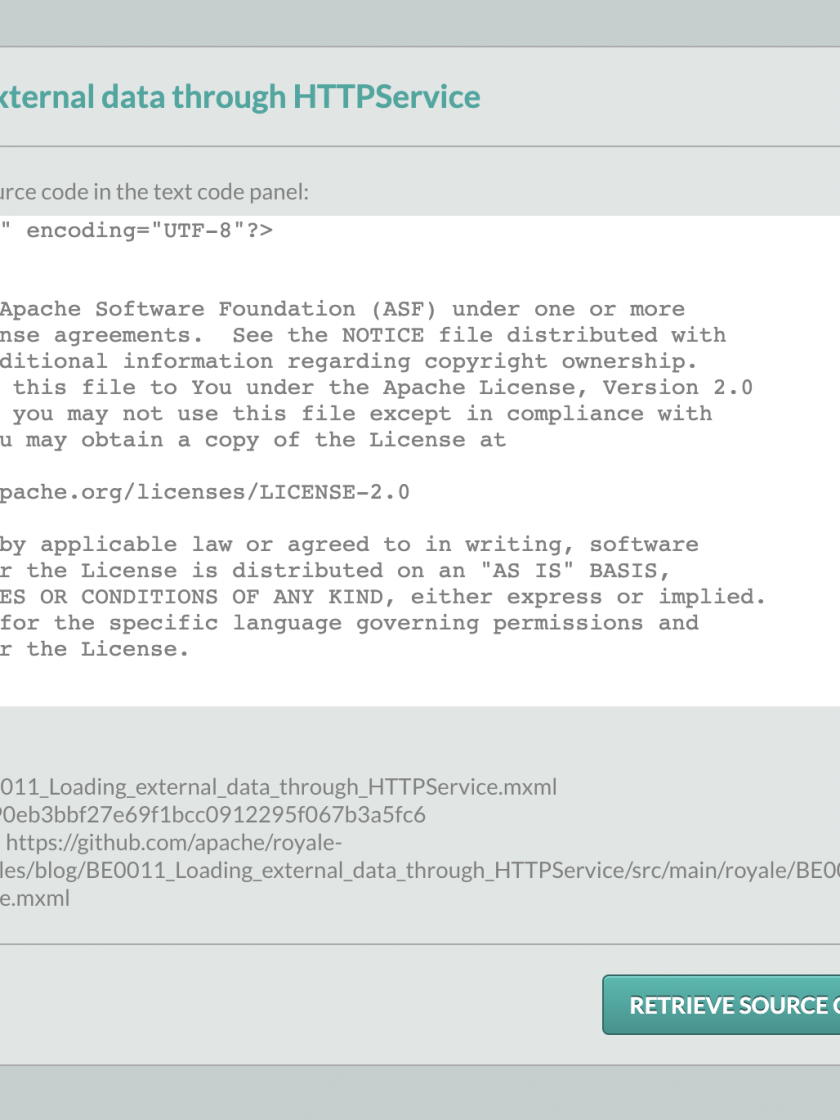
Task: Click the apache.org/licenses/LICENSE-2.0 text line
Action: (205, 492)
